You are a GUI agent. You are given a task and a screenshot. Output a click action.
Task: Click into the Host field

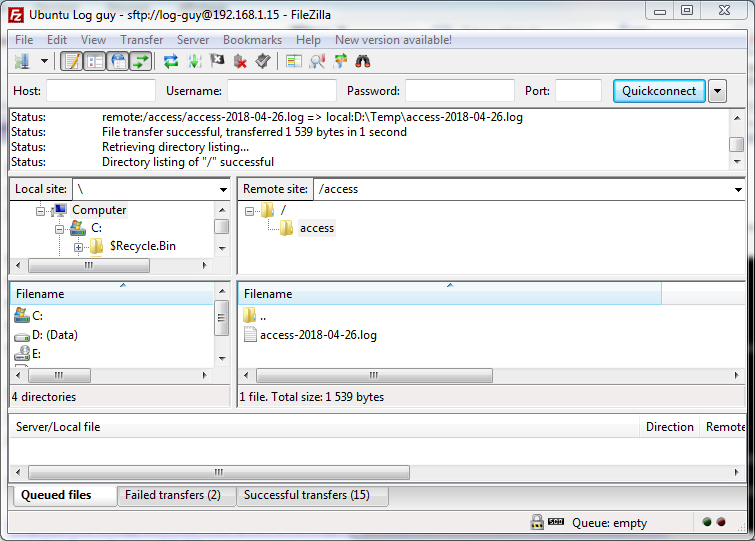[101, 91]
